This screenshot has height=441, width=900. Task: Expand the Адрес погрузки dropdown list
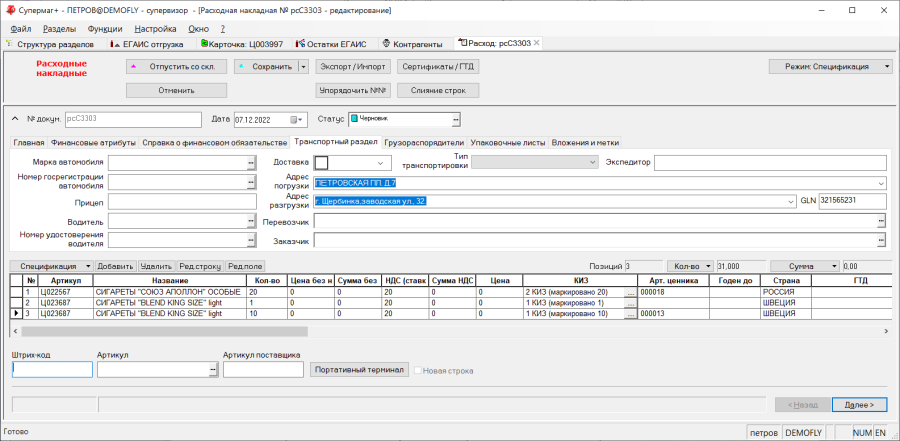tap(881, 183)
